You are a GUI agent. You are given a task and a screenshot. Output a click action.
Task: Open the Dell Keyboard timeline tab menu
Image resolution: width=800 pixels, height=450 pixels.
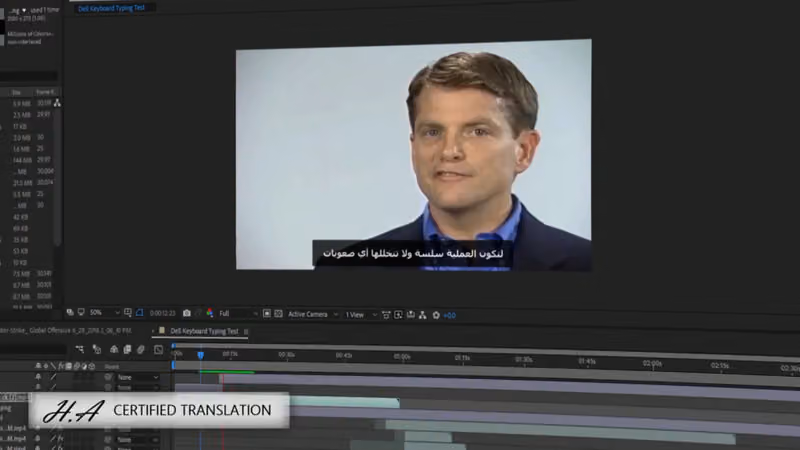[x=246, y=332]
